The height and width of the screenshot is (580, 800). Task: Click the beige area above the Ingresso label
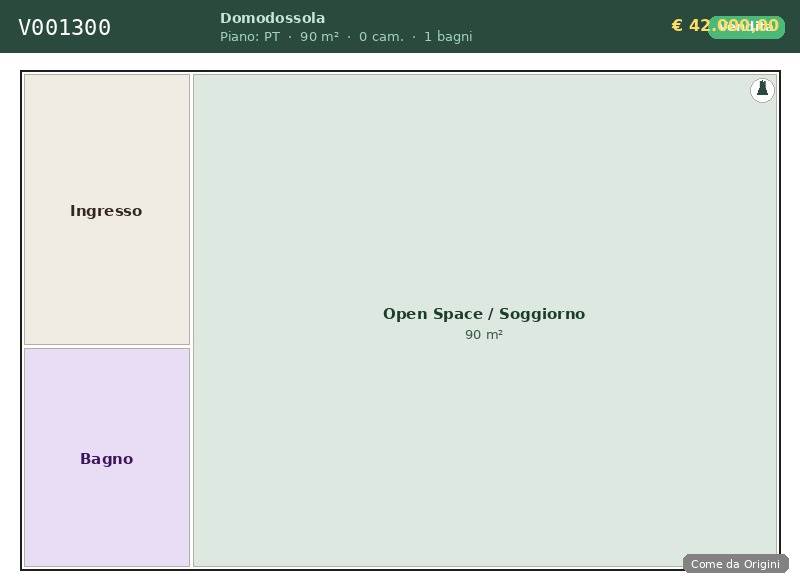[x=106, y=130]
